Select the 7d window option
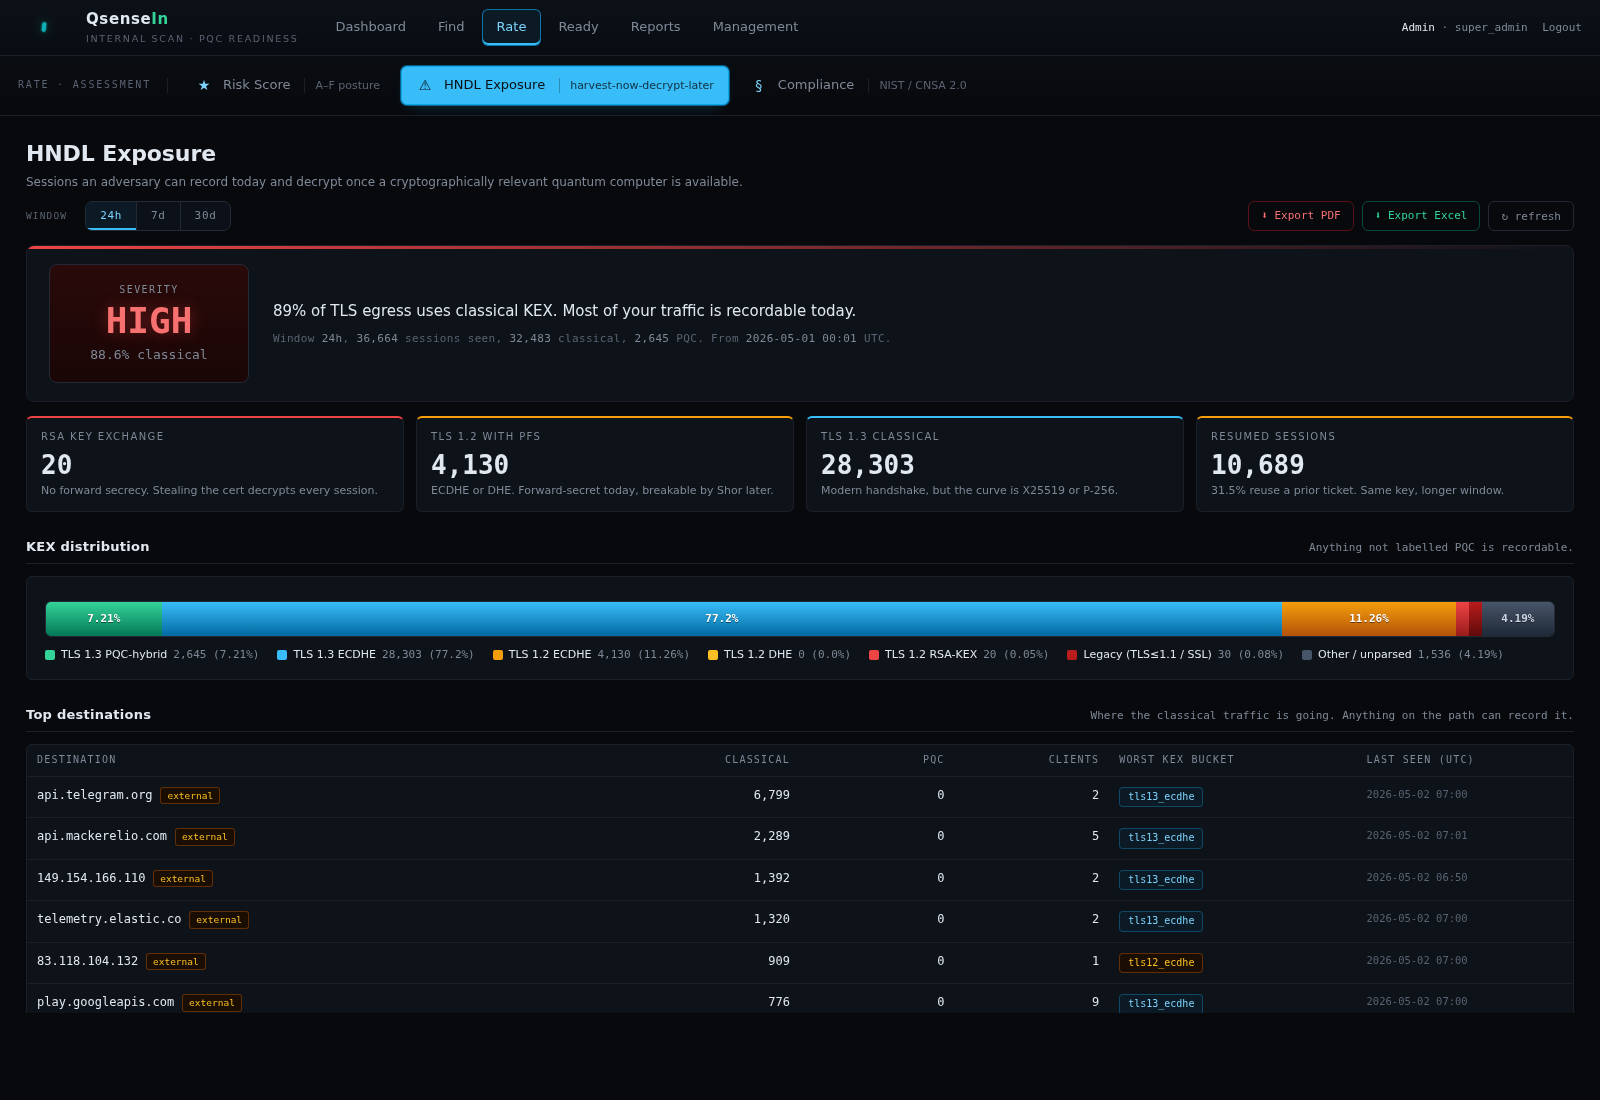Viewport: 1600px width, 1100px height. pyautogui.click(x=158, y=216)
